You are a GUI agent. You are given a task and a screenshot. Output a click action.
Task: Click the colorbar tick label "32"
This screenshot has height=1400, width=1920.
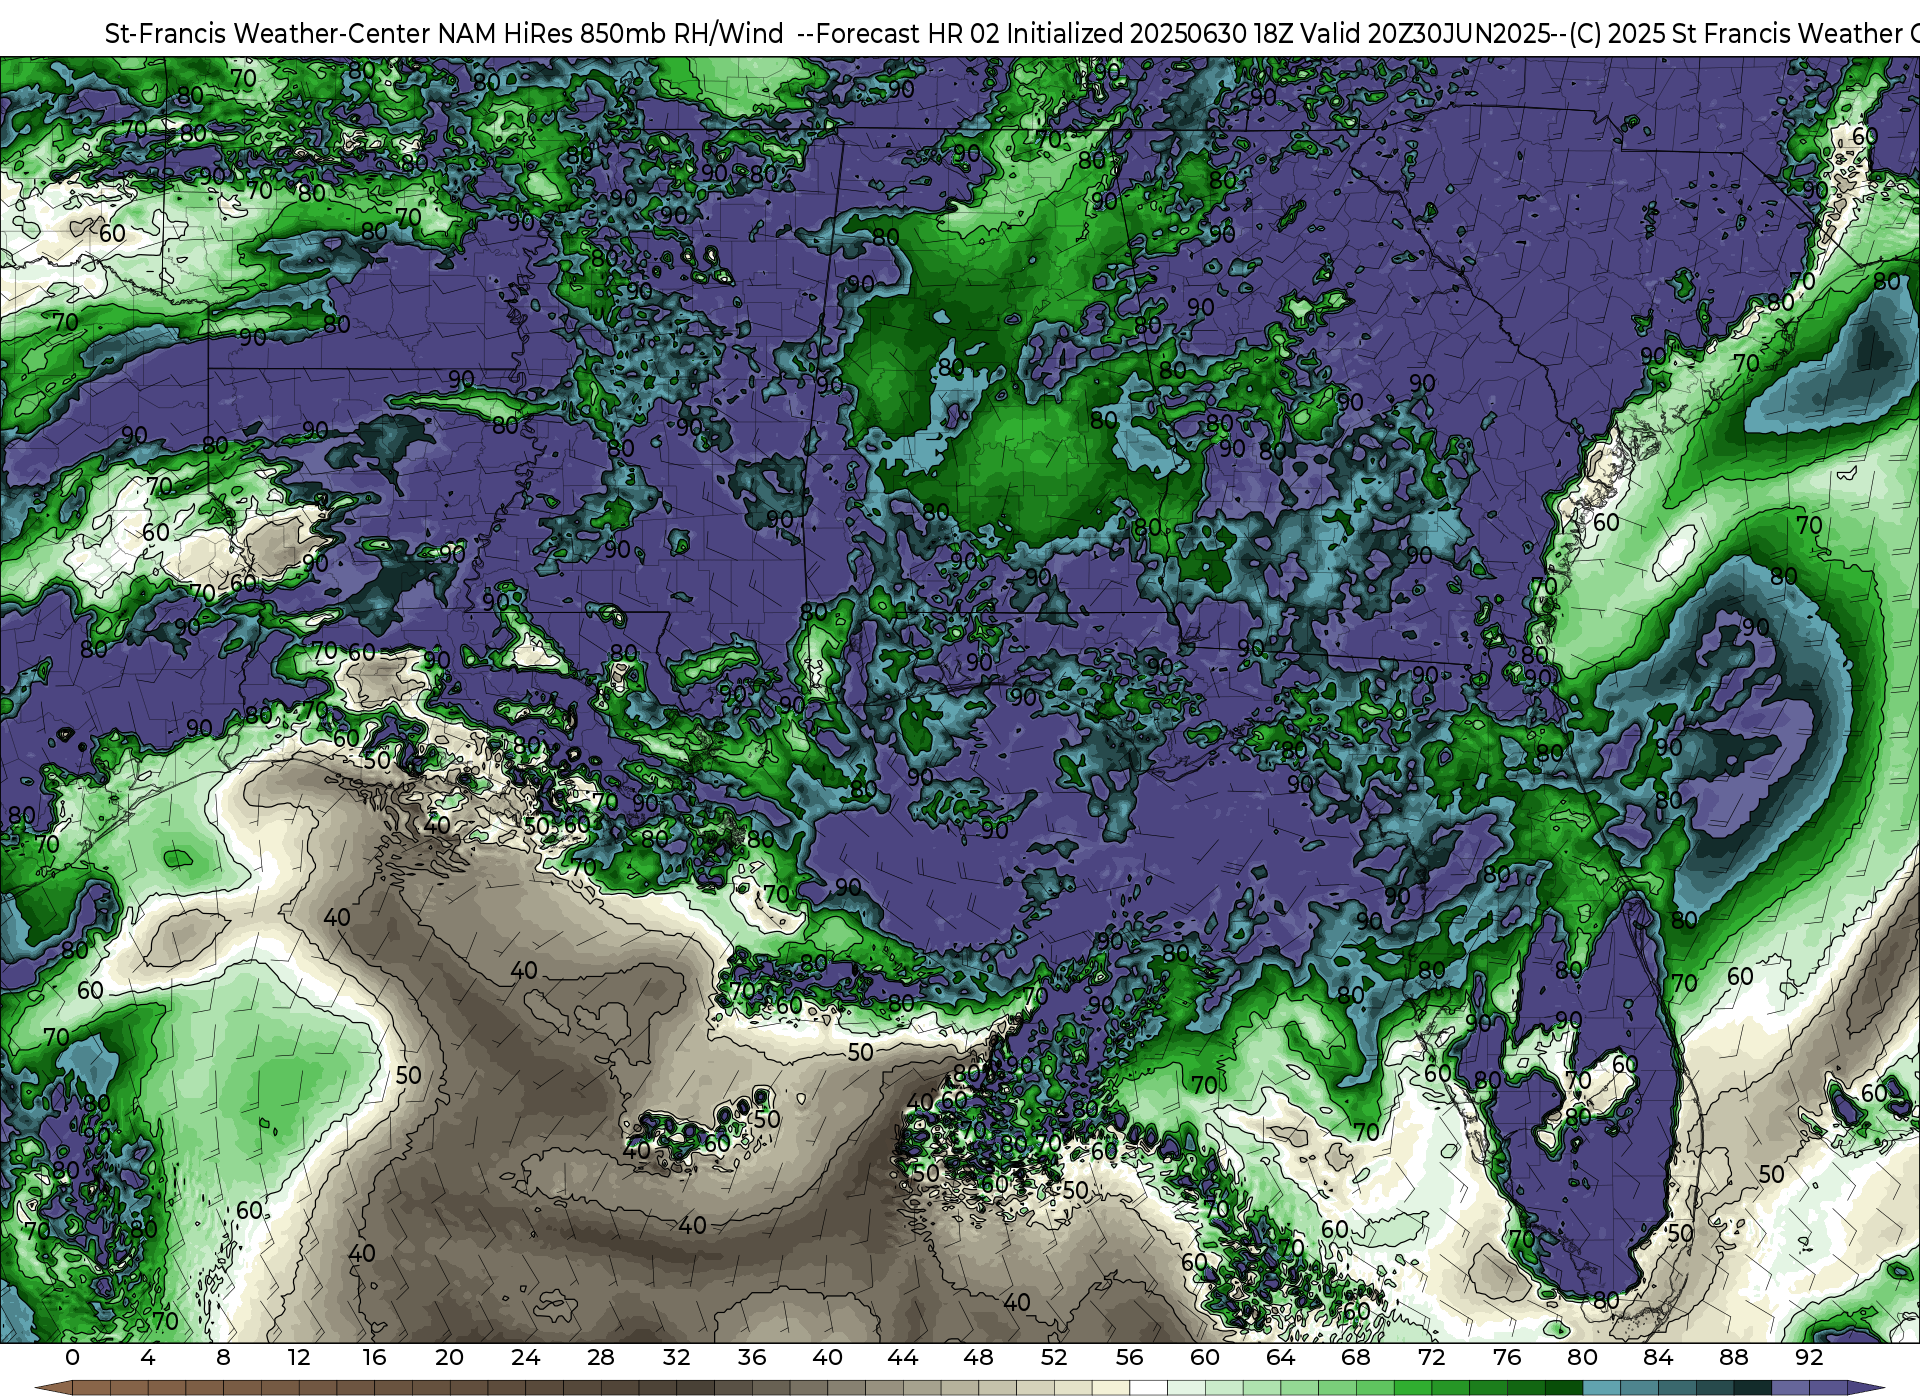pos(676,1358)
